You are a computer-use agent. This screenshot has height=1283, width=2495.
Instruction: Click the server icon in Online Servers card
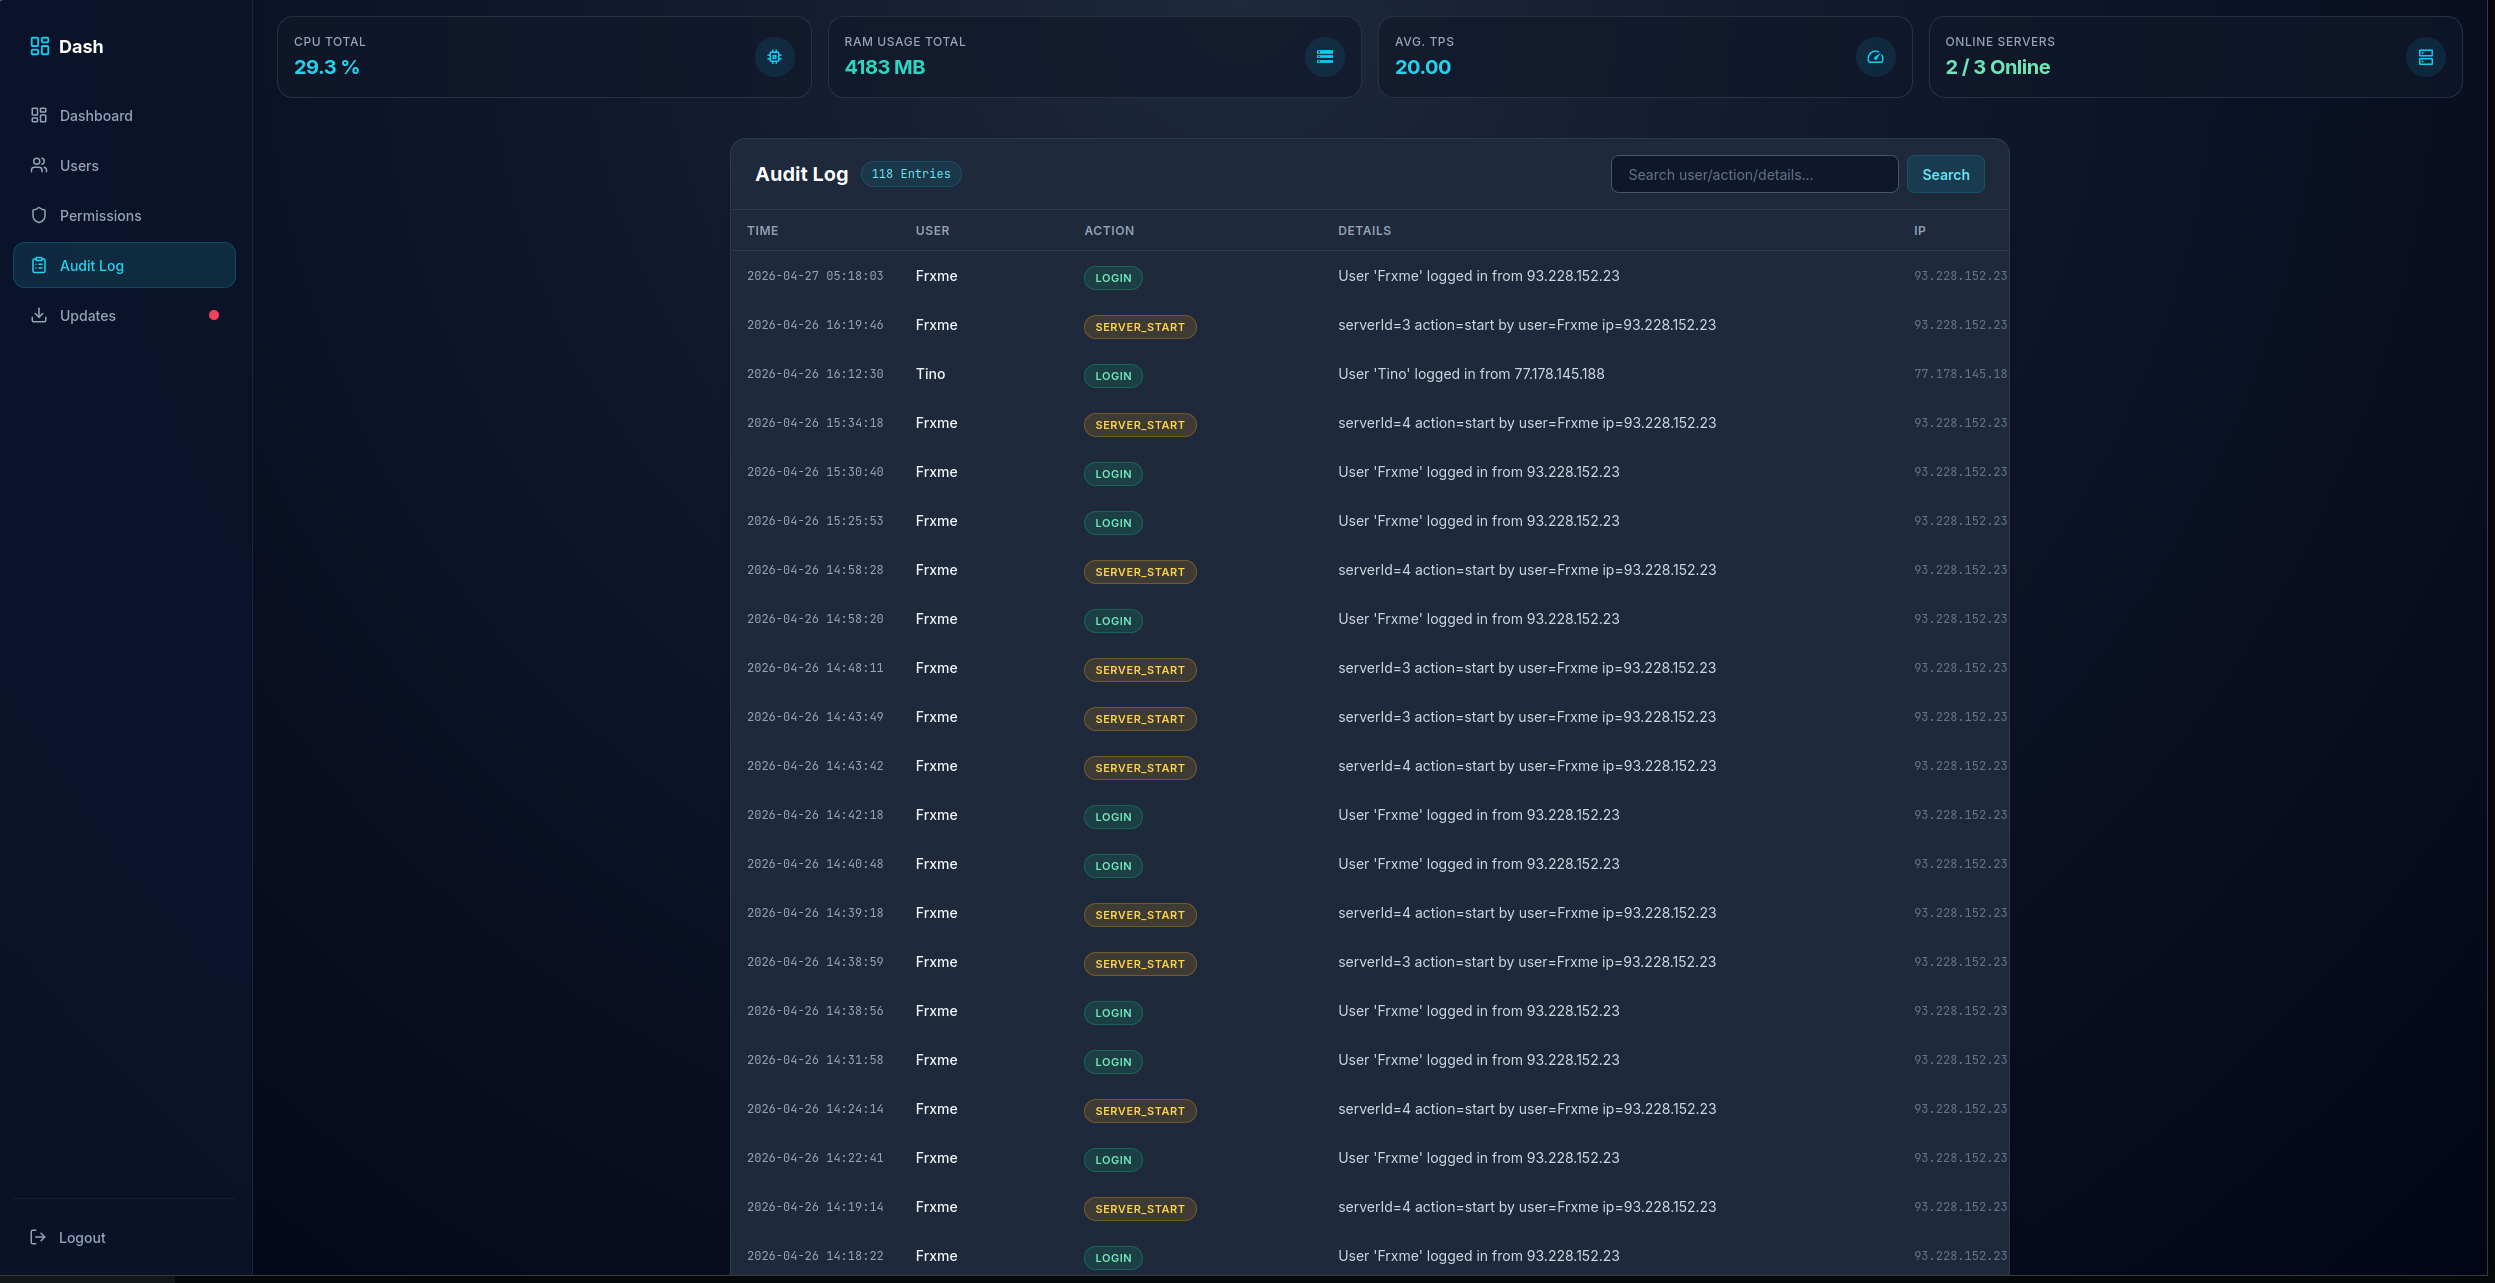(2426, 57)
